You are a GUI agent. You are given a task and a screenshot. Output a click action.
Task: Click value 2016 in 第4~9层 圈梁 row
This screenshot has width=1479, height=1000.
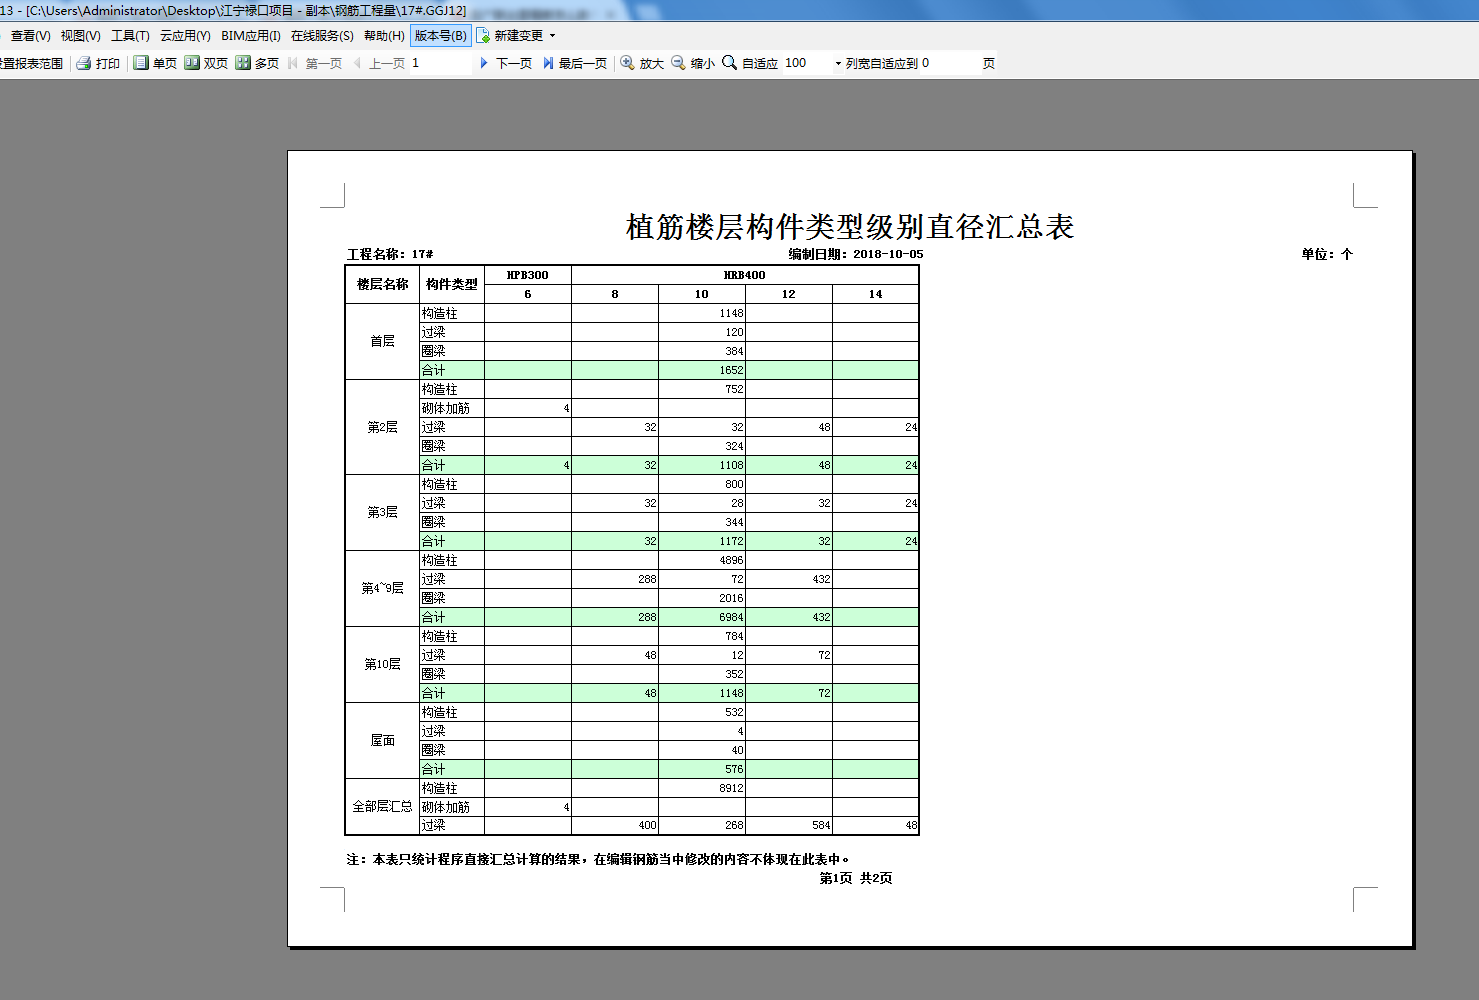pos(731,598)
